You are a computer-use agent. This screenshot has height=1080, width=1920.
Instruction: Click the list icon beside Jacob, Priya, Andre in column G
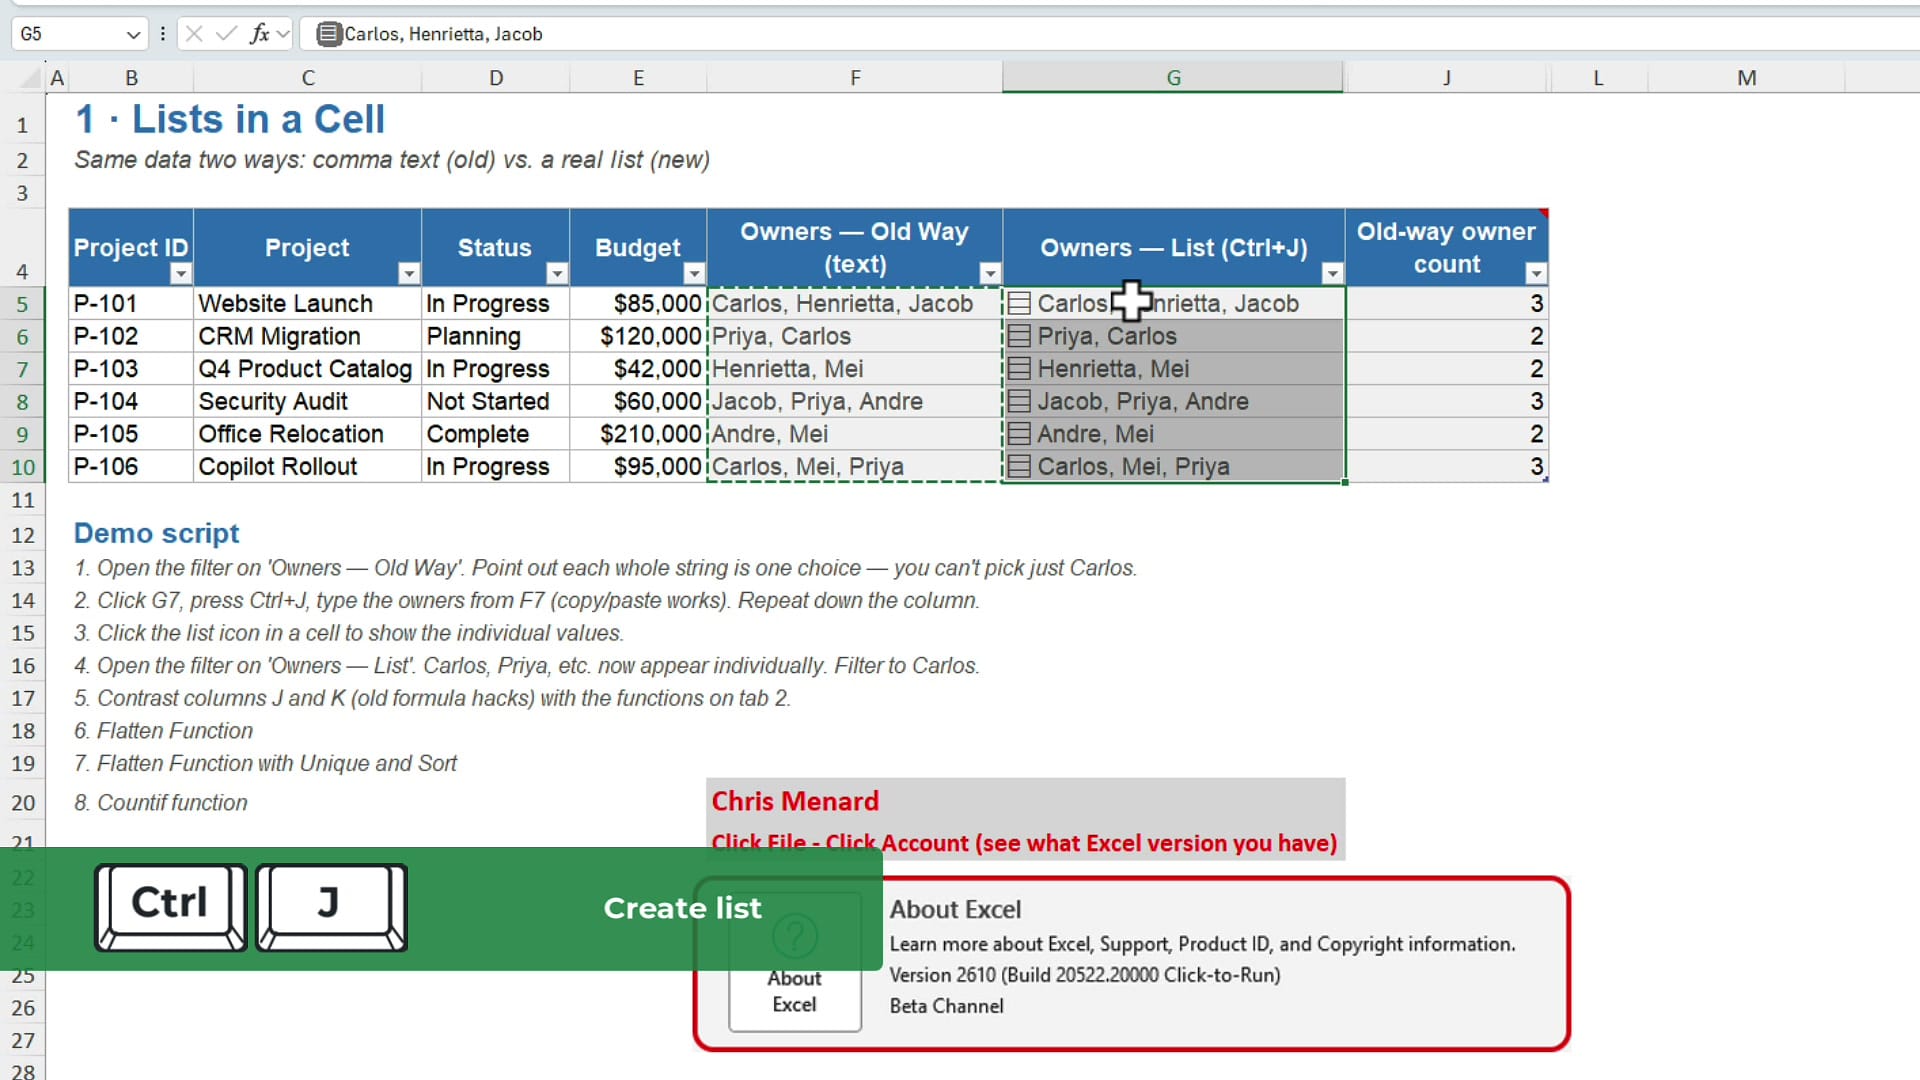1019,401
